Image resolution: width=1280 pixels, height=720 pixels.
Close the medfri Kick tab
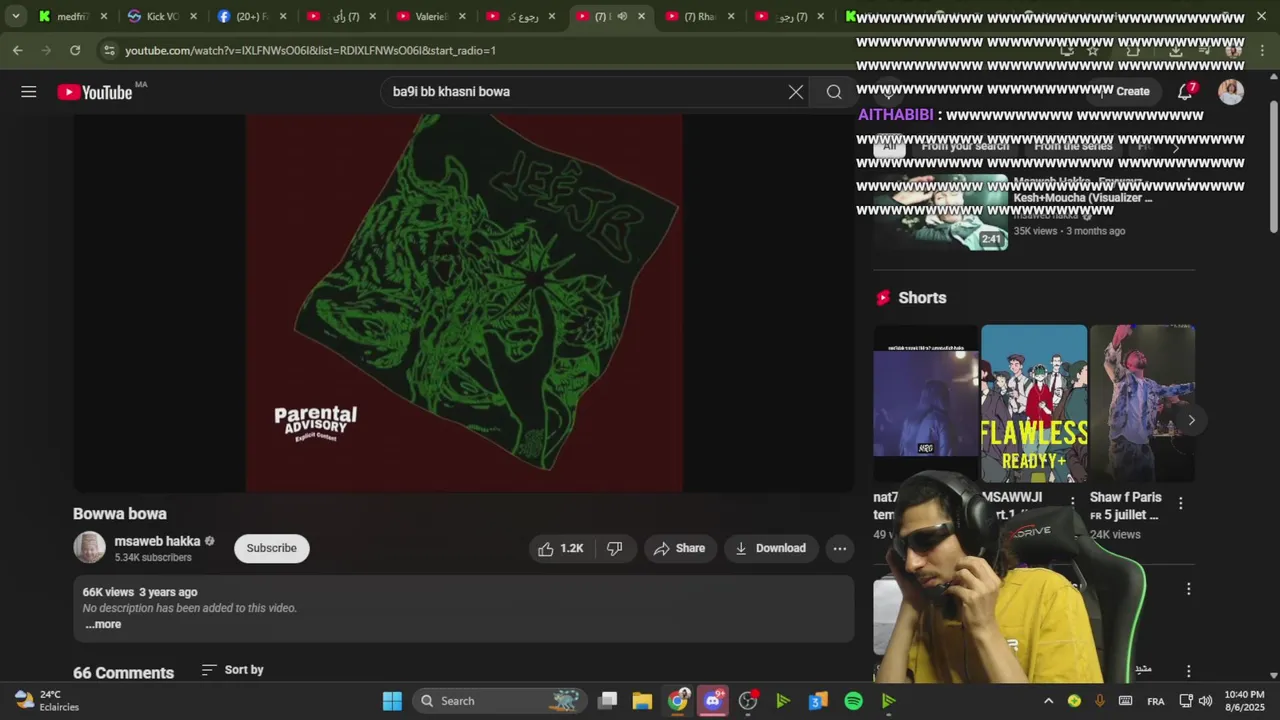pos(103,16)
